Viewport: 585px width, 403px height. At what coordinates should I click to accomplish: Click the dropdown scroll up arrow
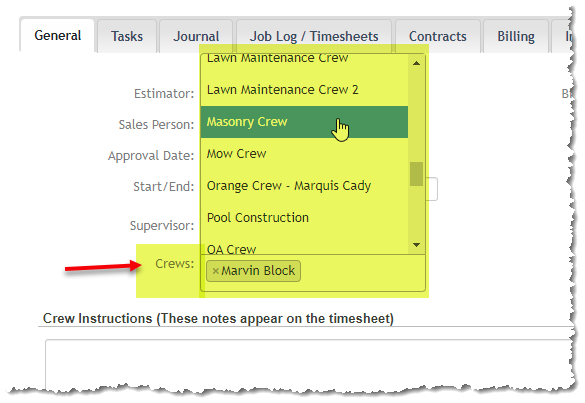click(416, 63)
